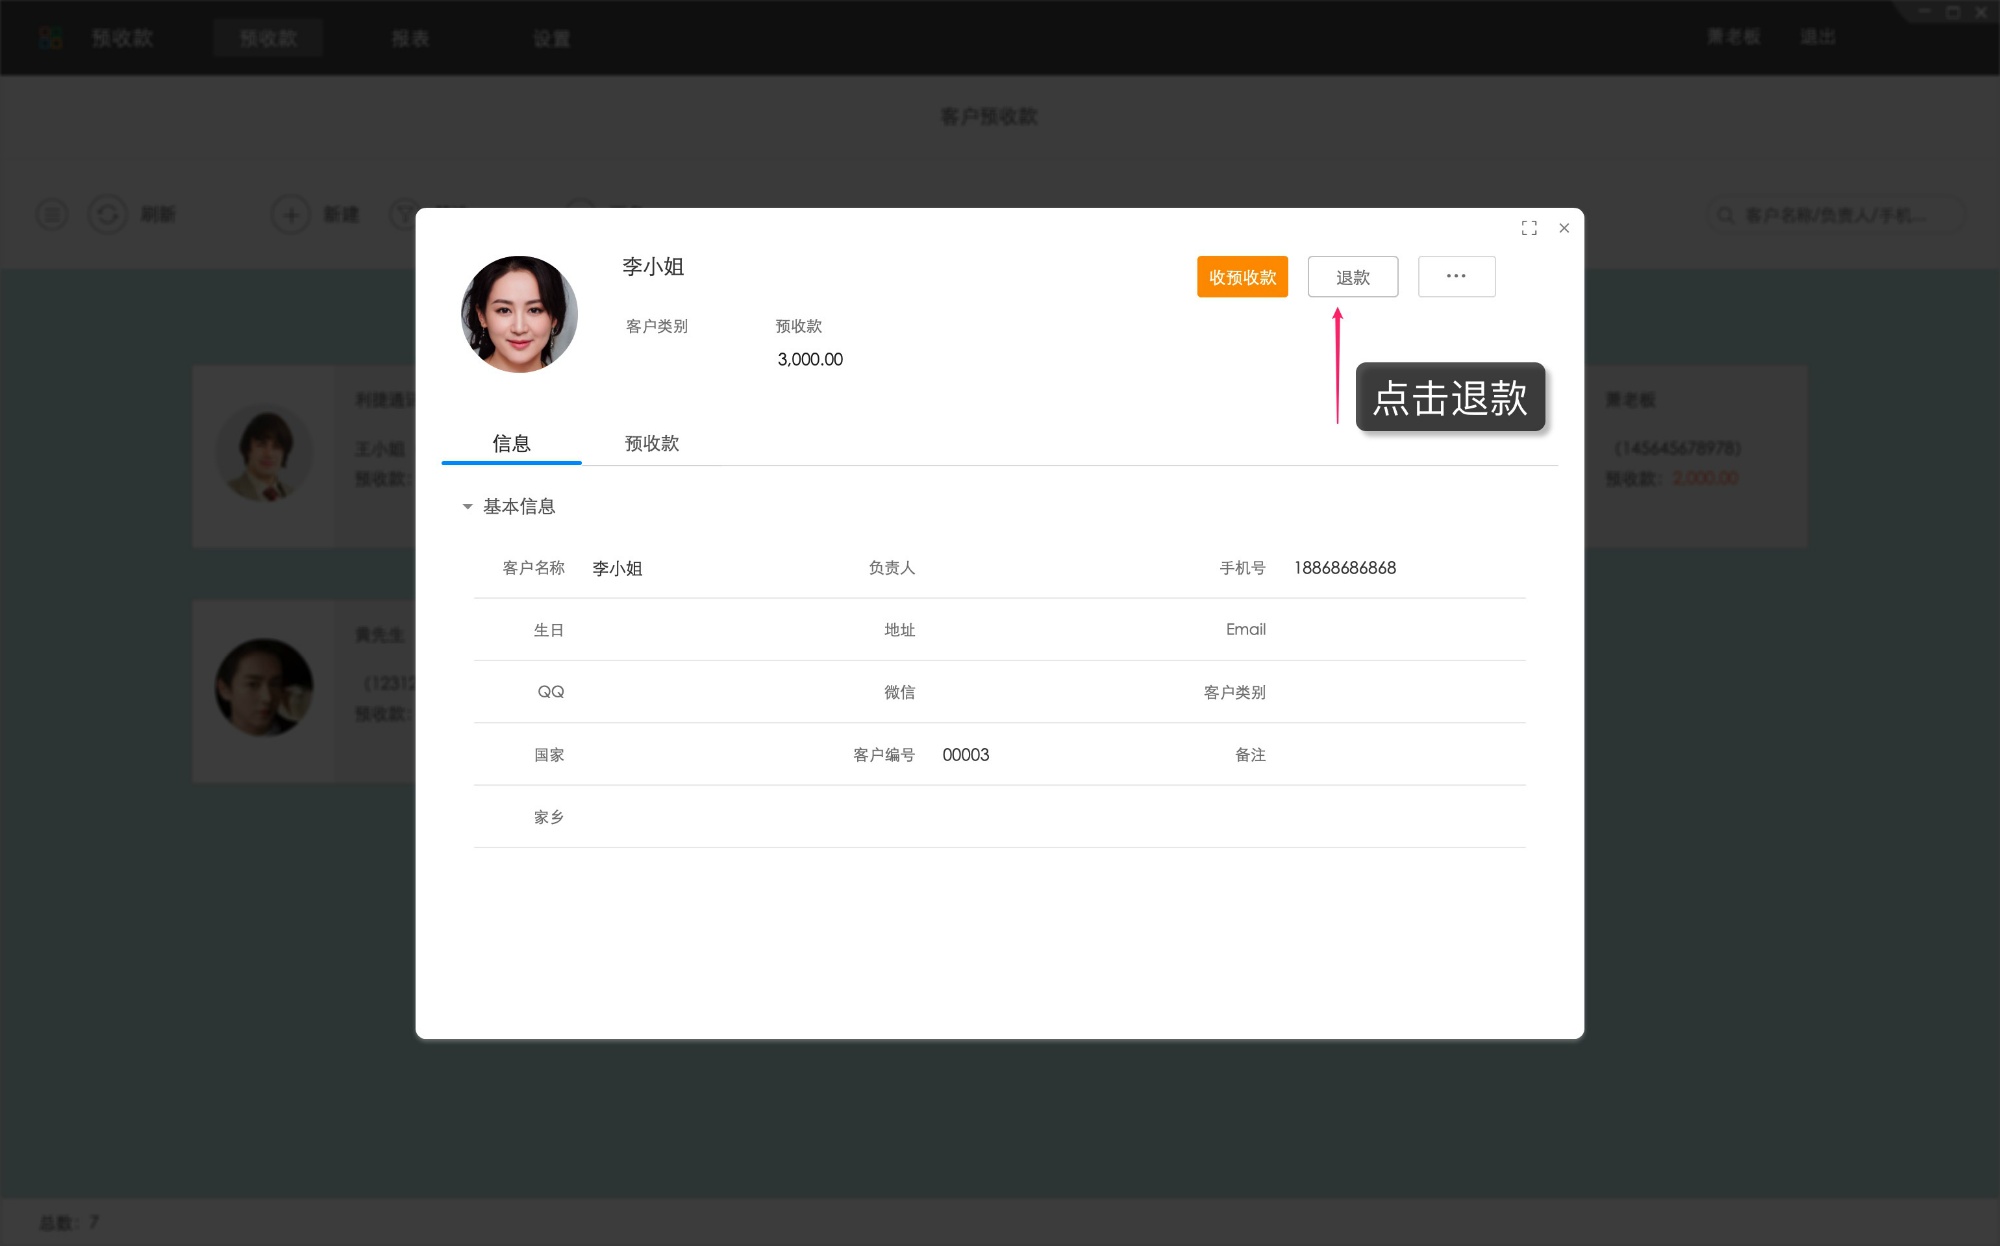Click the refresh (刷新) icon in the toolbar
The height and width of the screenshot is (1246, 2000).
pos(108,214)
